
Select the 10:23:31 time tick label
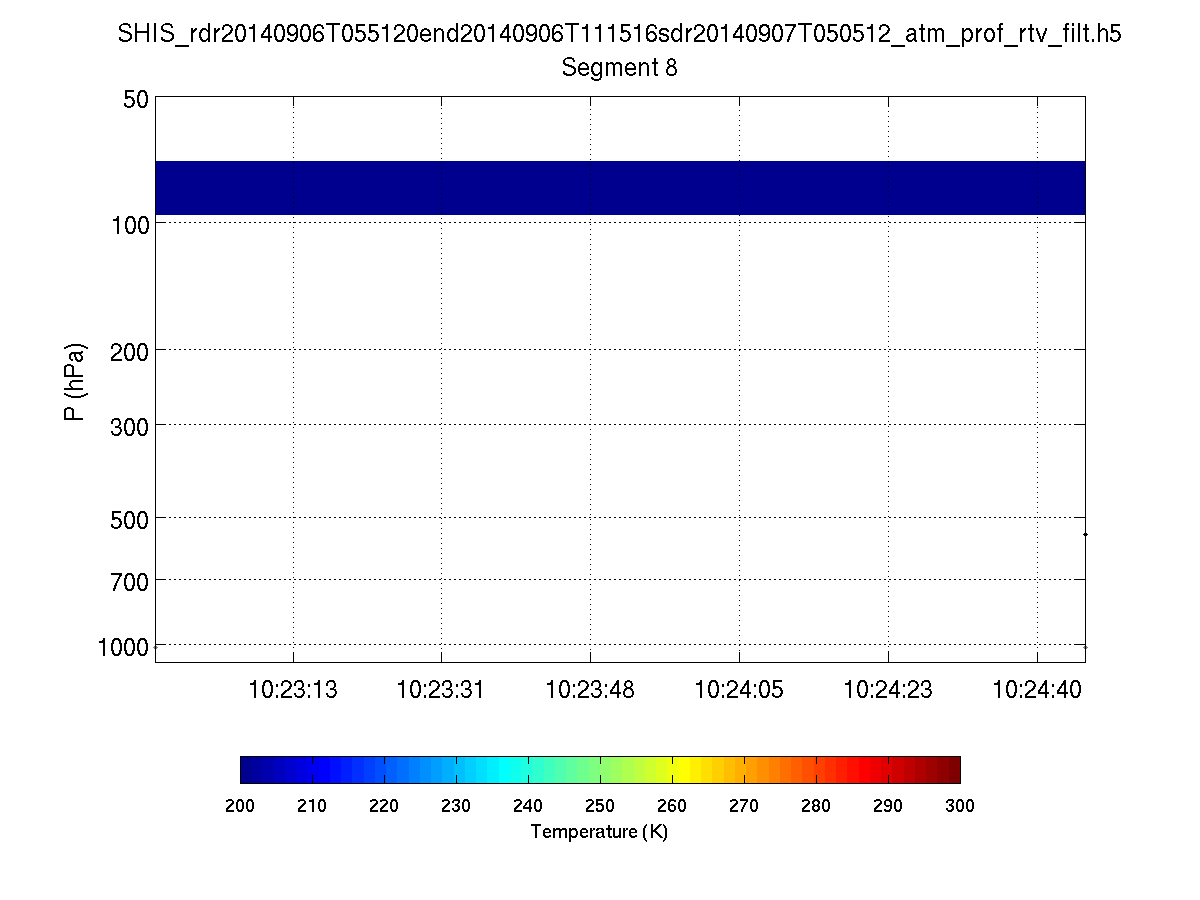442,688
